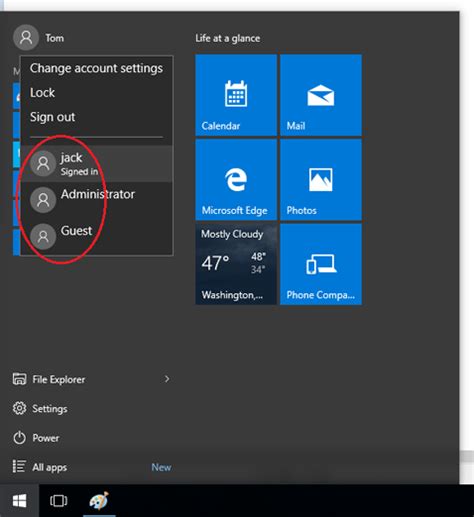
Task: Switch to the jack account
Action: click(96, 163)
